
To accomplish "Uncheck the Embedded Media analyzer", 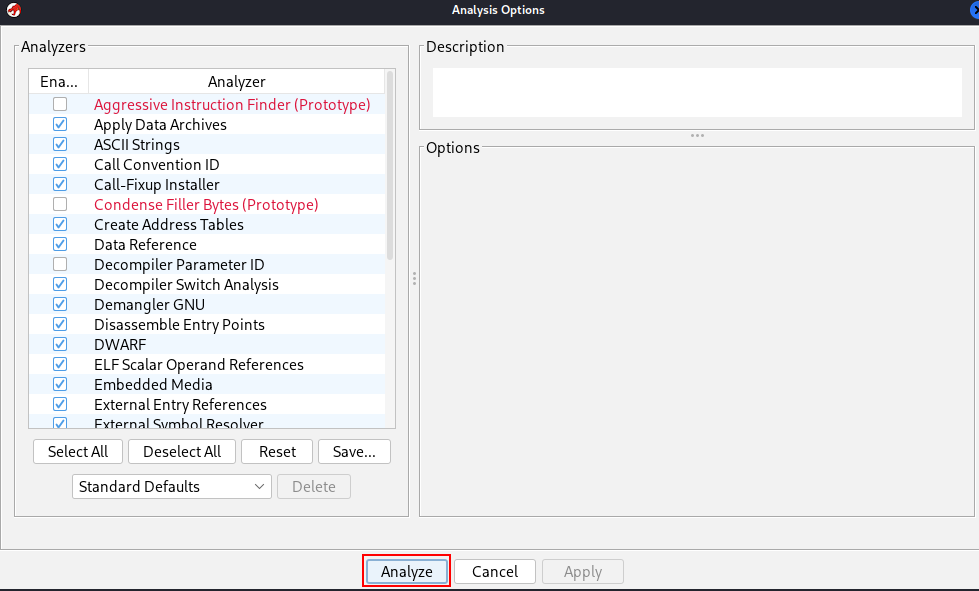I will click(60, 384).
